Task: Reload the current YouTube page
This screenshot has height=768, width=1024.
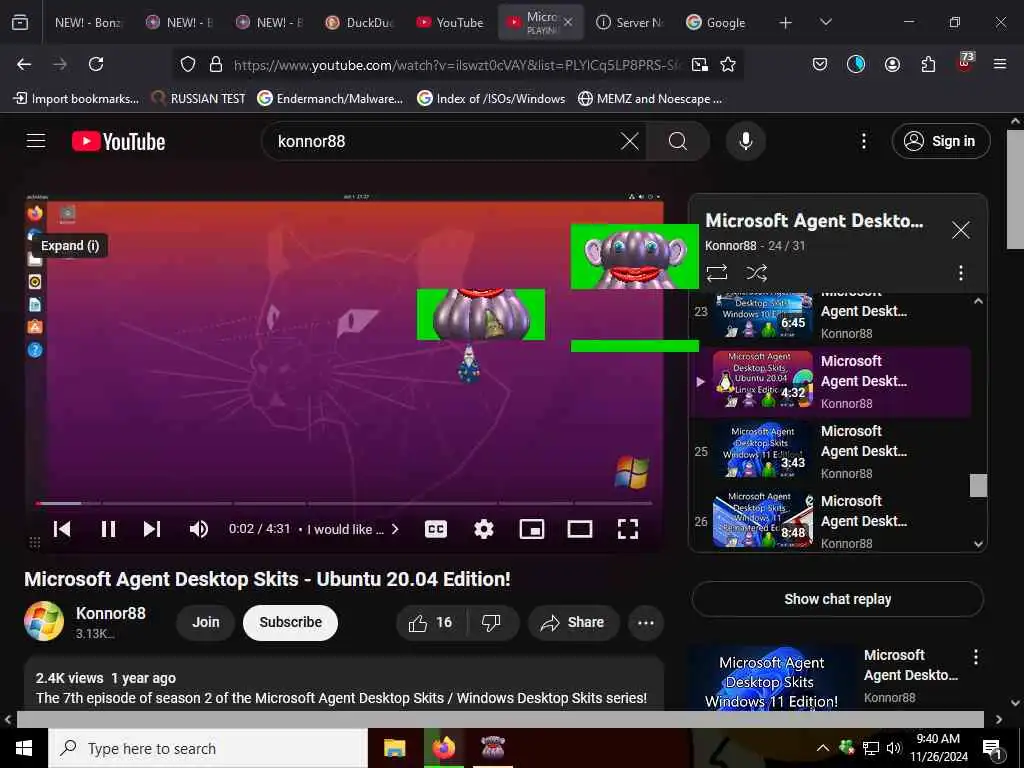Action: pos(96,64)
